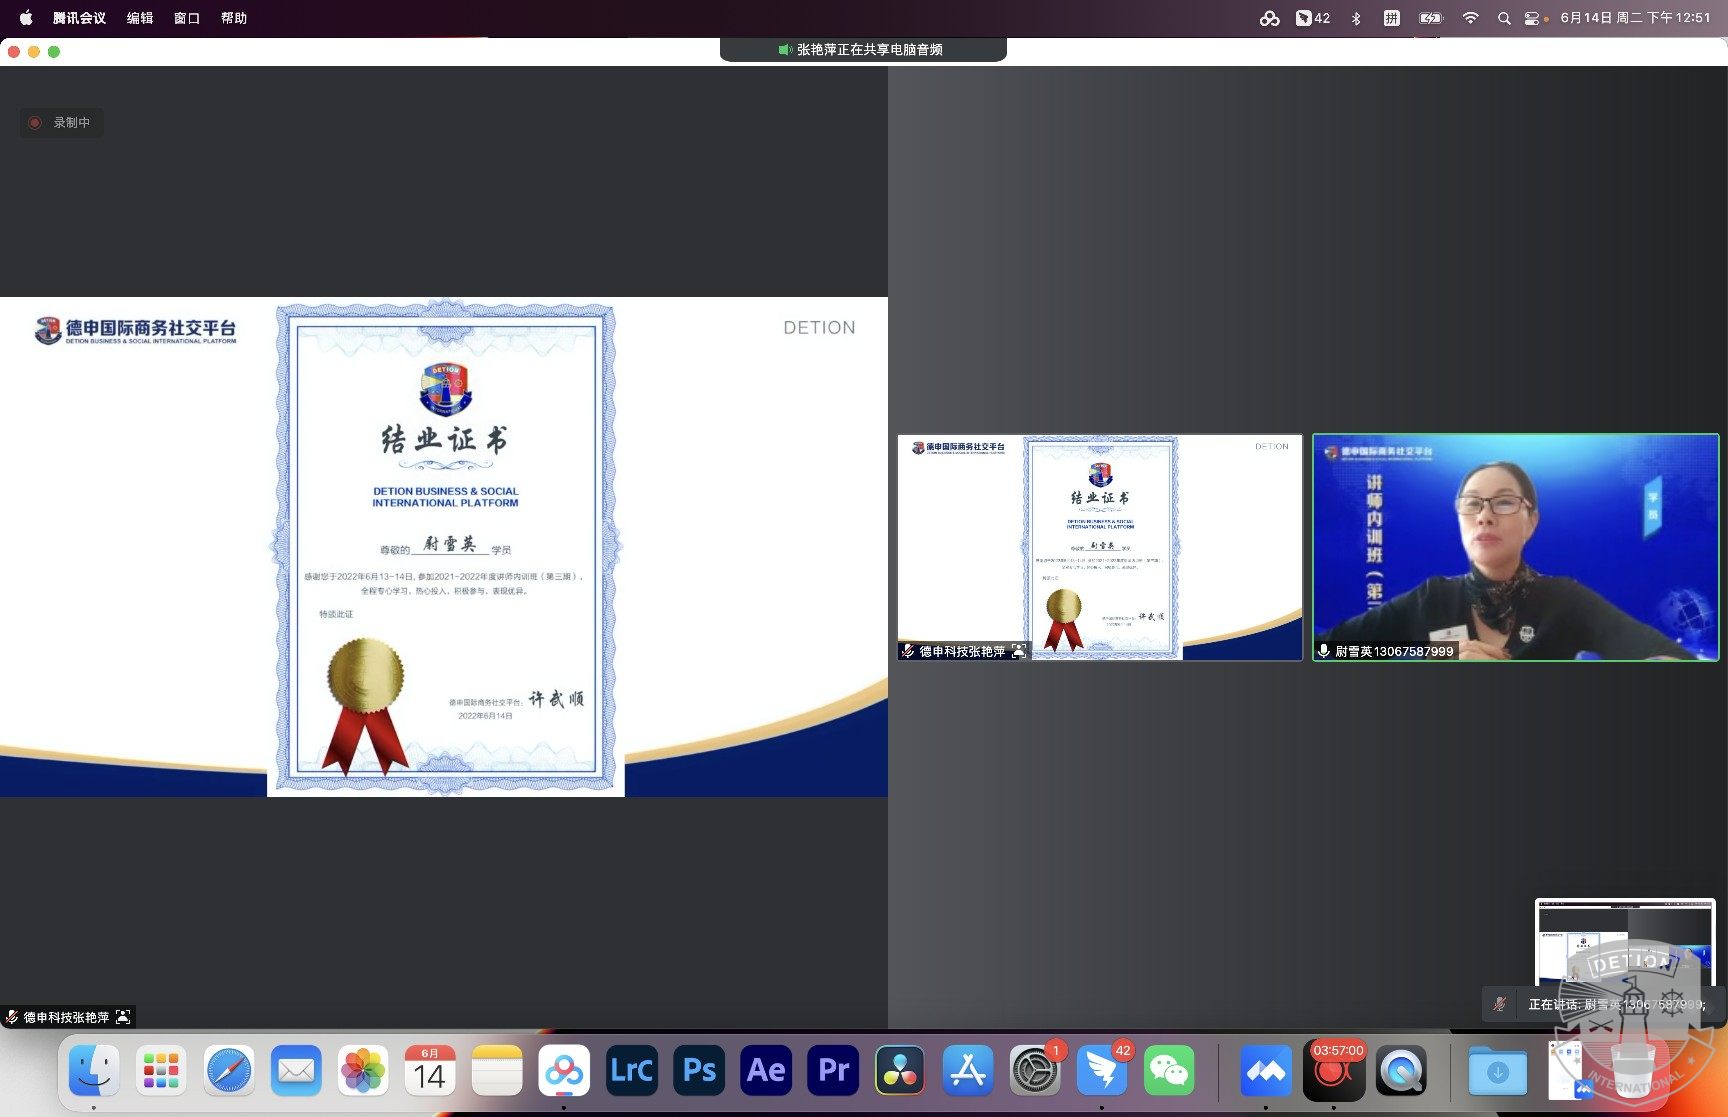Open the 腾讯会议 app menu
Screen dimensions: 1728x1117
(79, 18)
